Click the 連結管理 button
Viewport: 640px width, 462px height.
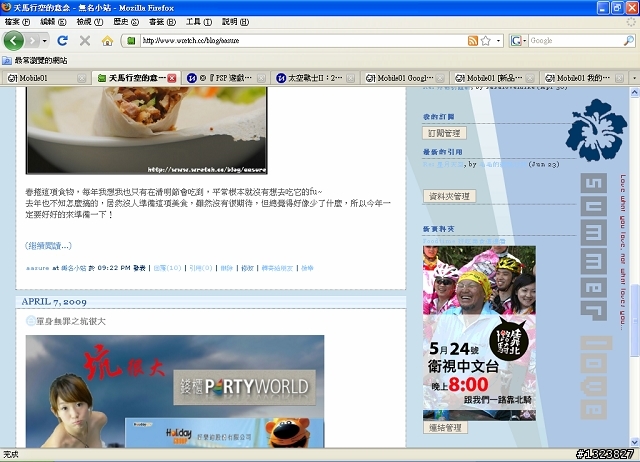[445, 428]
